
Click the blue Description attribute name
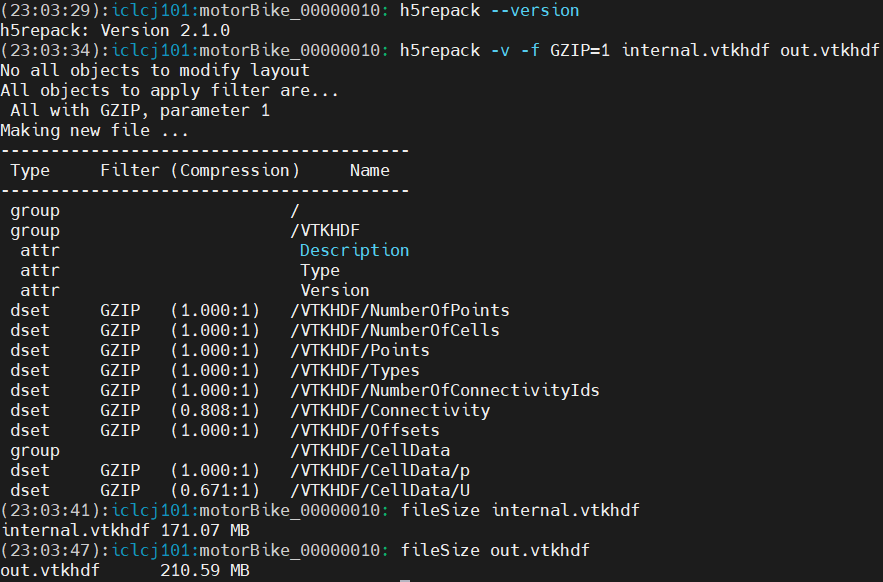pos(354,250)
